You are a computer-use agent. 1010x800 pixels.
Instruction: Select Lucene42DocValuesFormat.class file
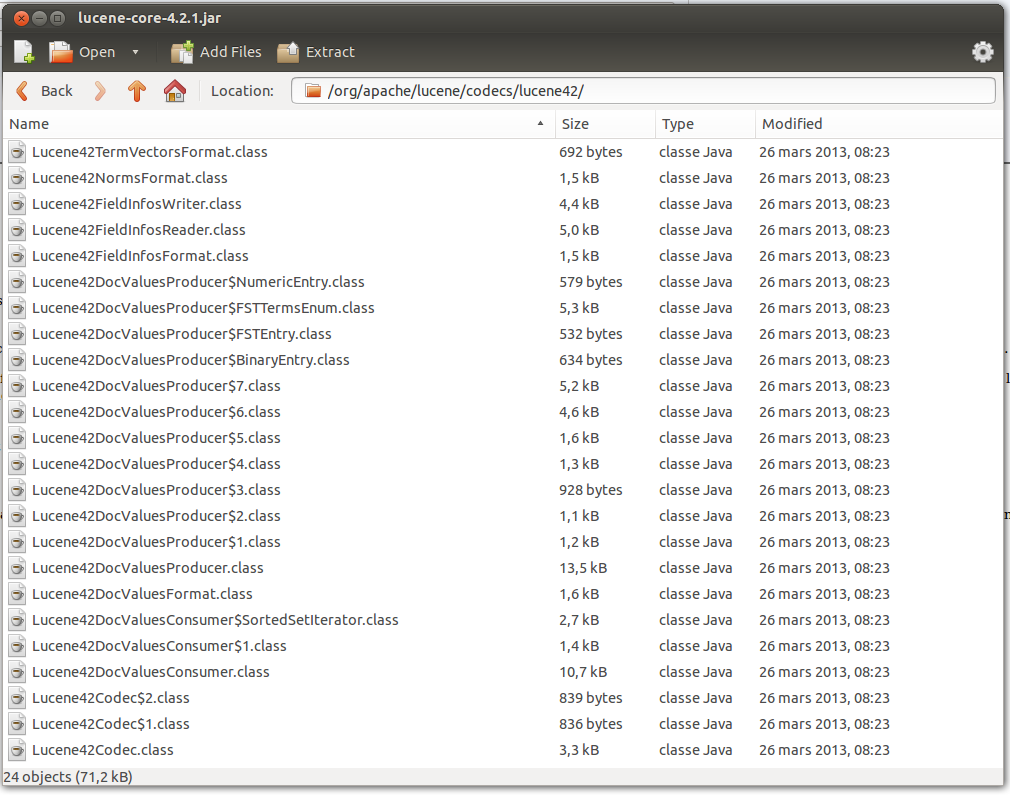[x=502, y=594]
